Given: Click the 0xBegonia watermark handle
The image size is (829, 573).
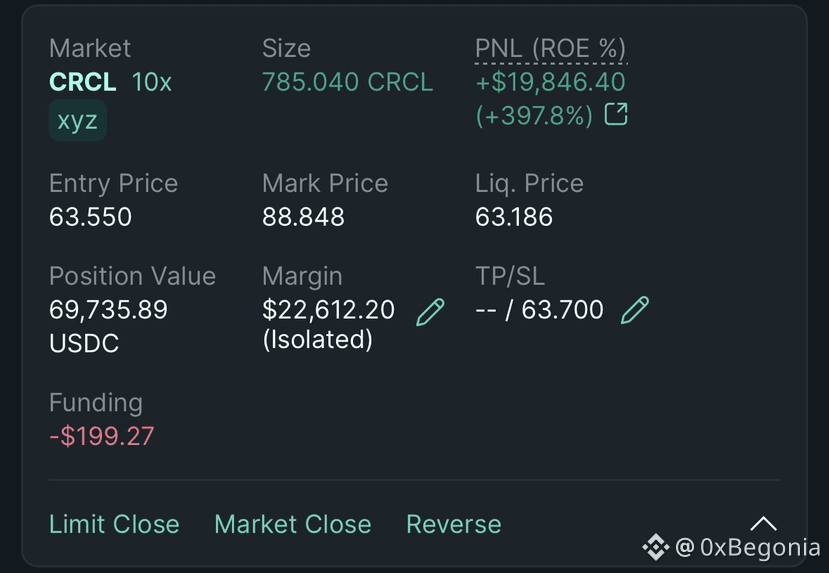Looking at the screenshot, I should click(748, 547).
